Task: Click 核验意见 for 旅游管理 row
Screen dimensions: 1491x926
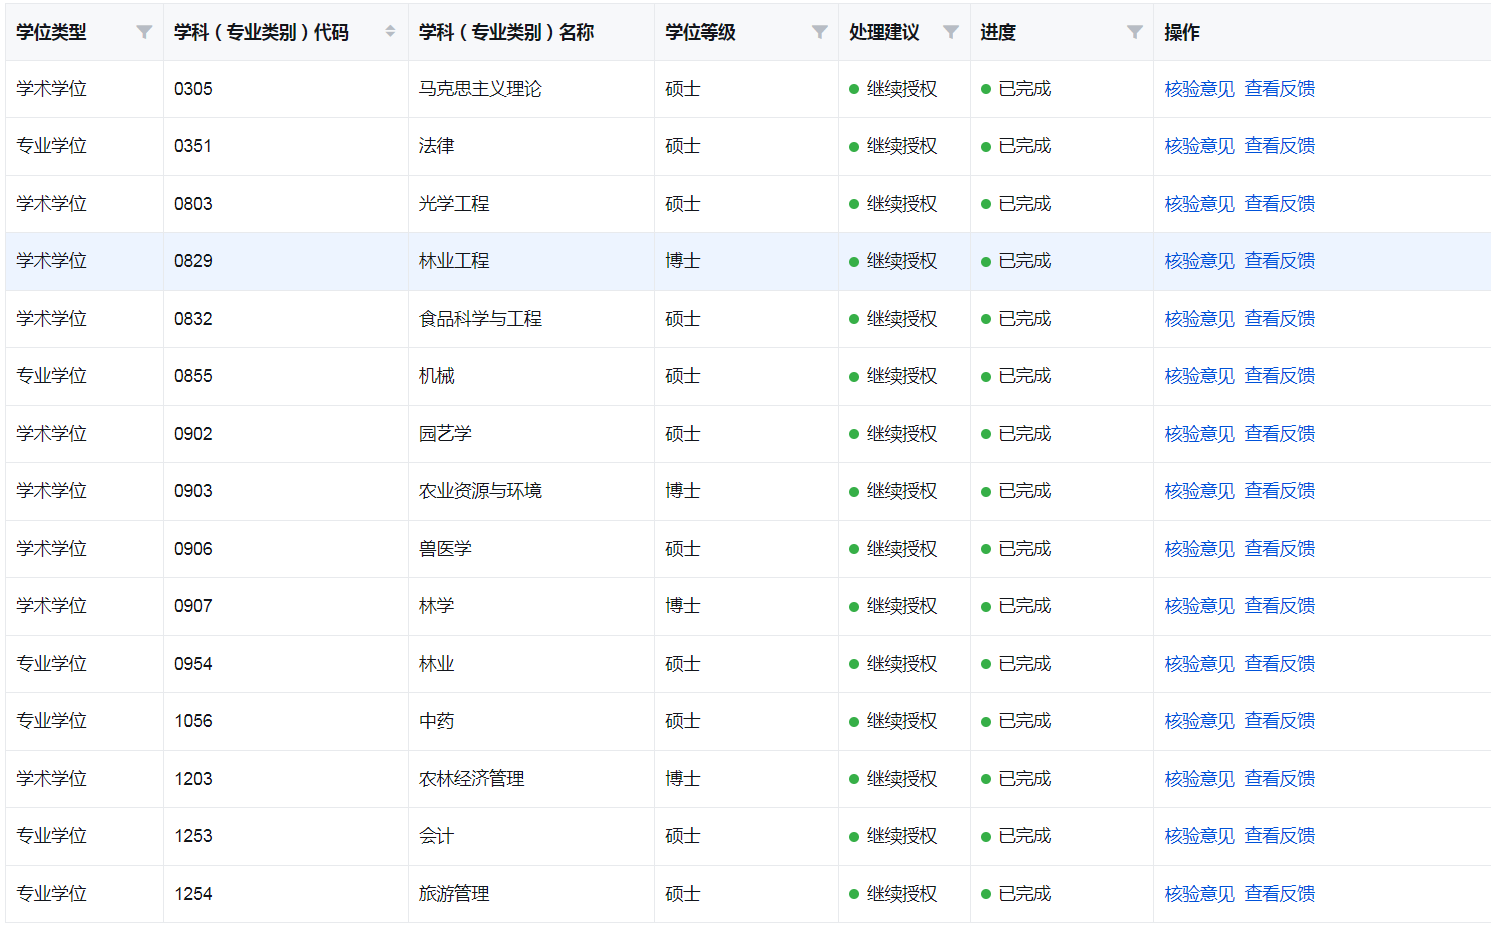Action: [1199, 894]
